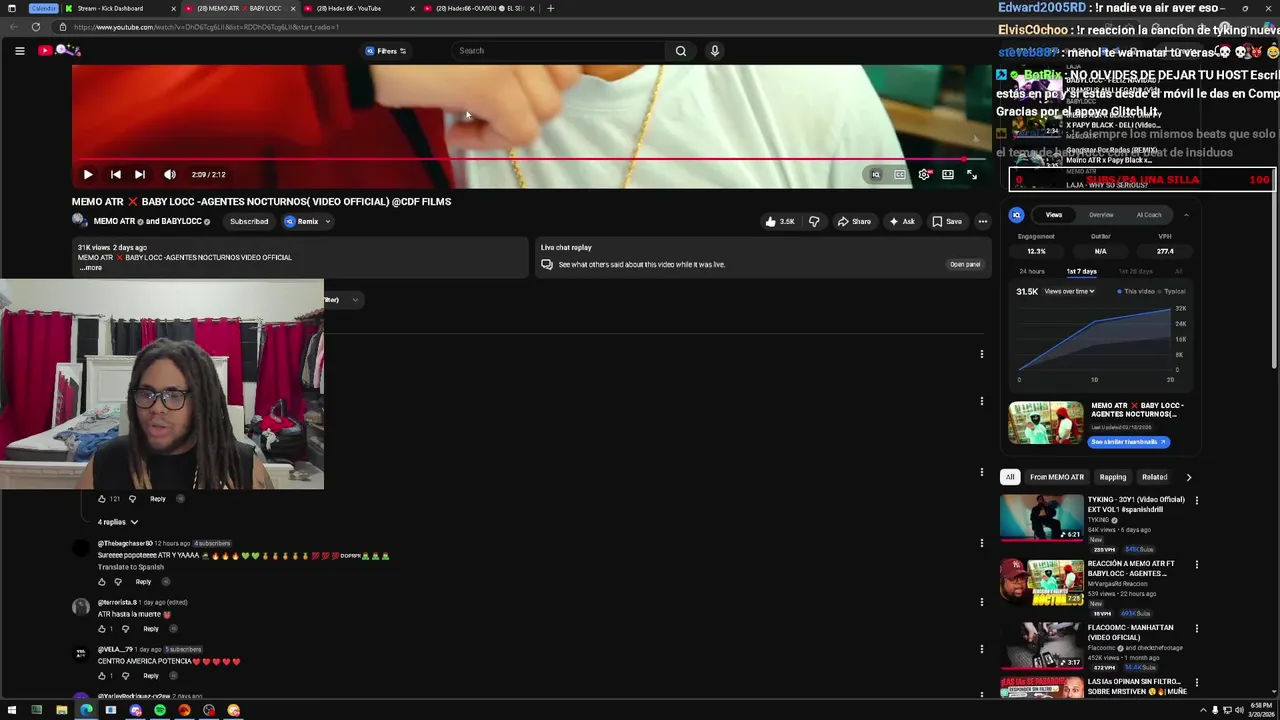Open player settings gear
The image size is (1280, 720).
pos(924,174)
